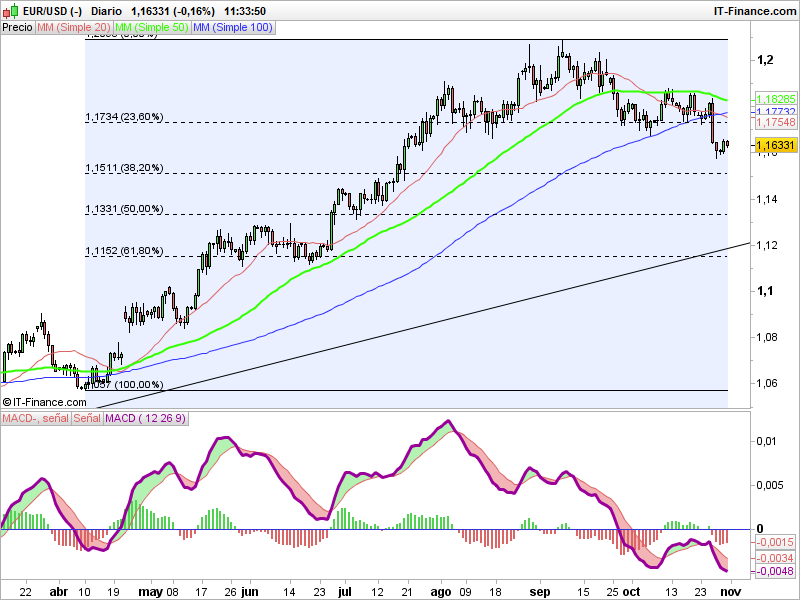Click the -0,0015 histogram value tag
Screen dimensions: 800x600
click(774, 542)
